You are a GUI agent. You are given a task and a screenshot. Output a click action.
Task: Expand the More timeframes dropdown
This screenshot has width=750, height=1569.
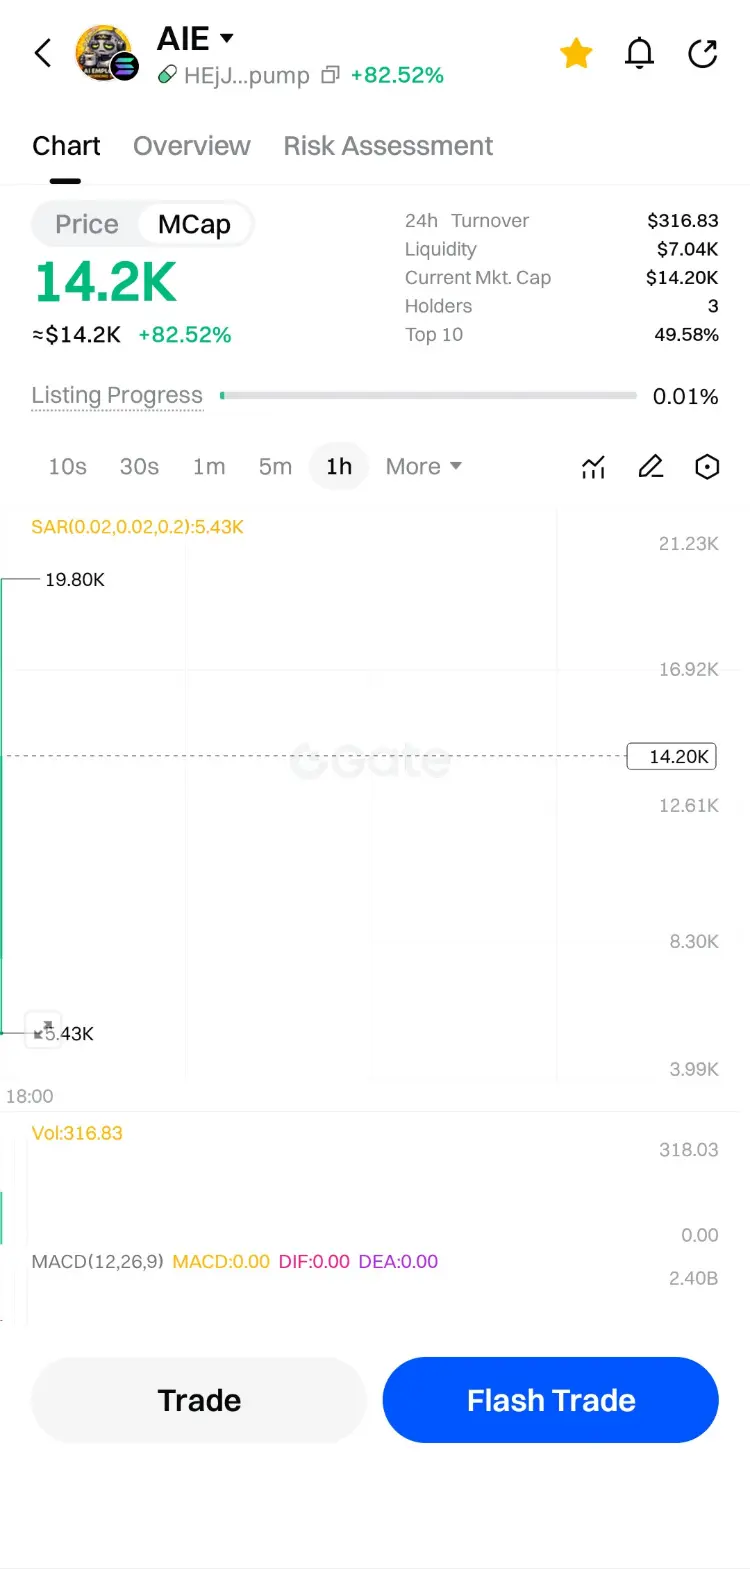424,467
